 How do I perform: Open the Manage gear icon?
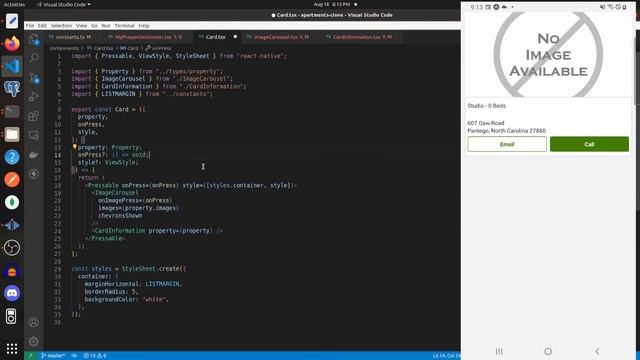point(34,341)
